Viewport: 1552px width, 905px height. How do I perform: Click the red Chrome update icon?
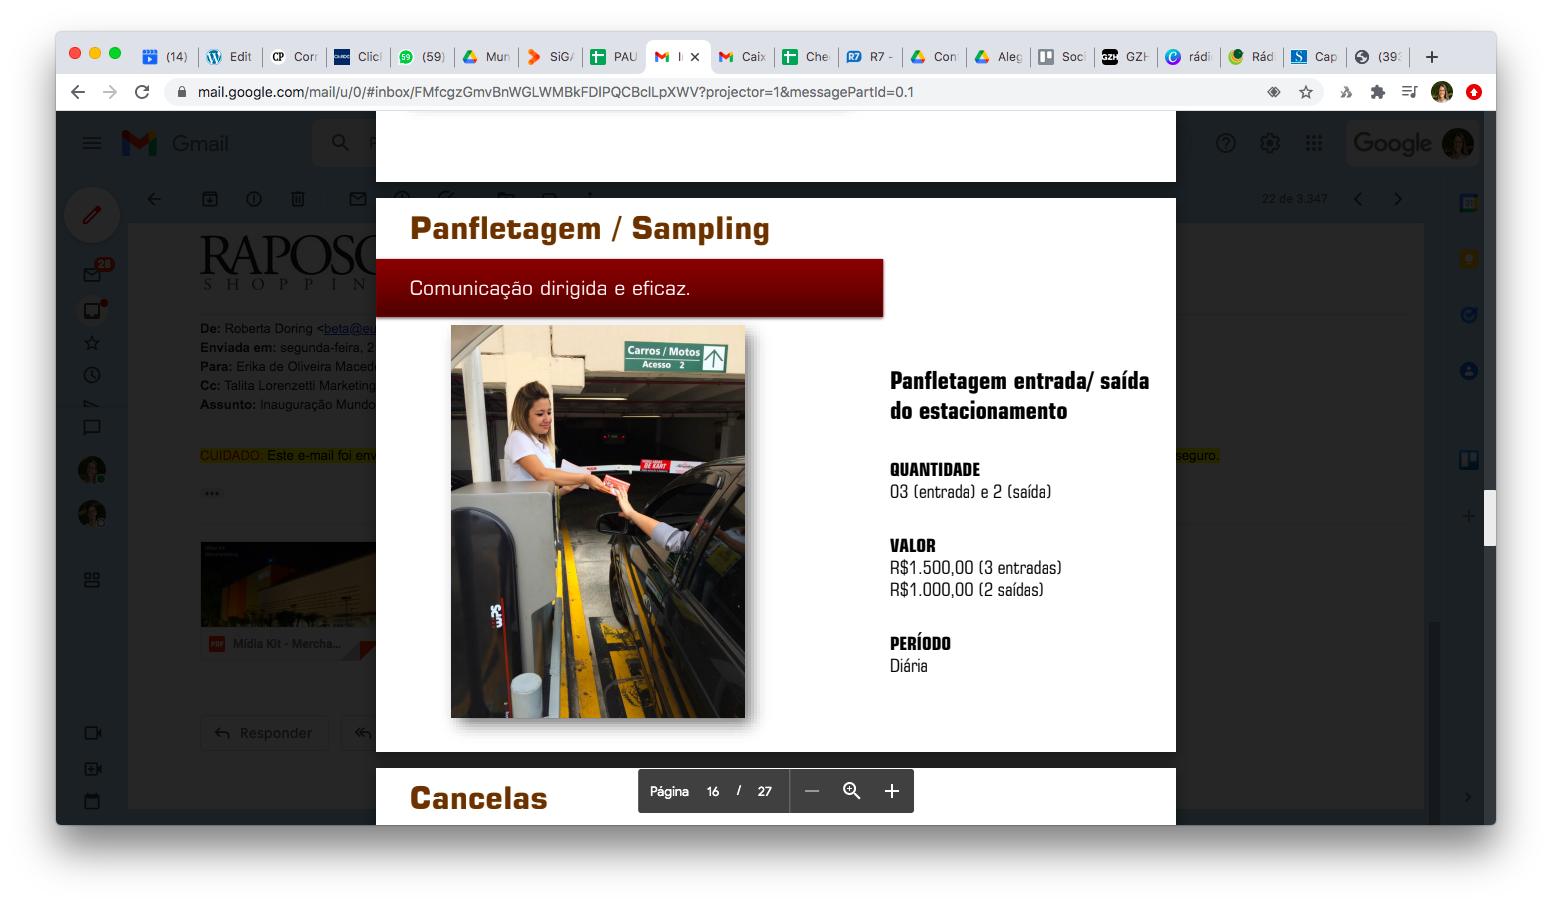coord(1474,92)
